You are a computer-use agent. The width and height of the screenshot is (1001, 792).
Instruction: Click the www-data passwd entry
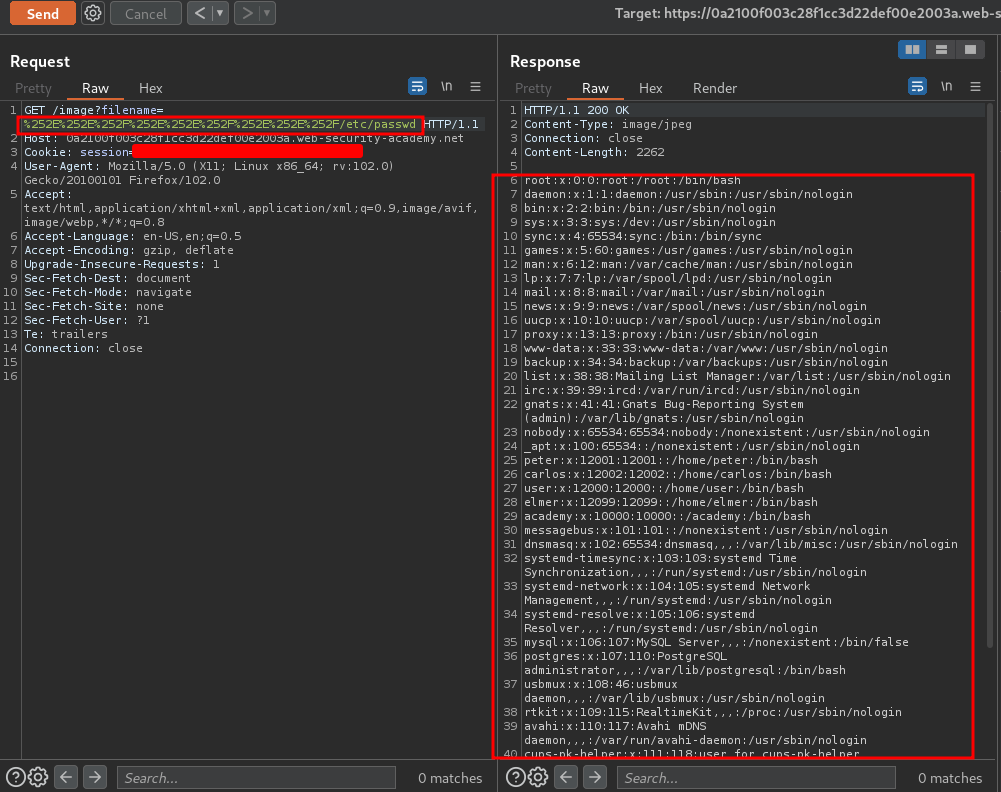706,348
